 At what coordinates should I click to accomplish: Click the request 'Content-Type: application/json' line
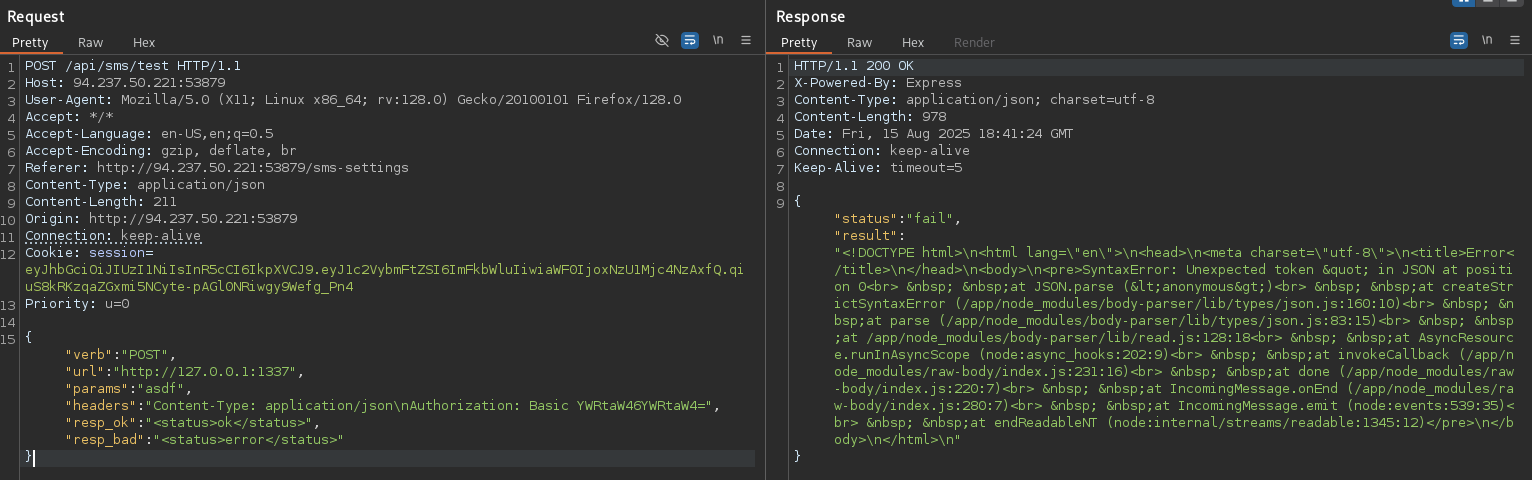145,185
